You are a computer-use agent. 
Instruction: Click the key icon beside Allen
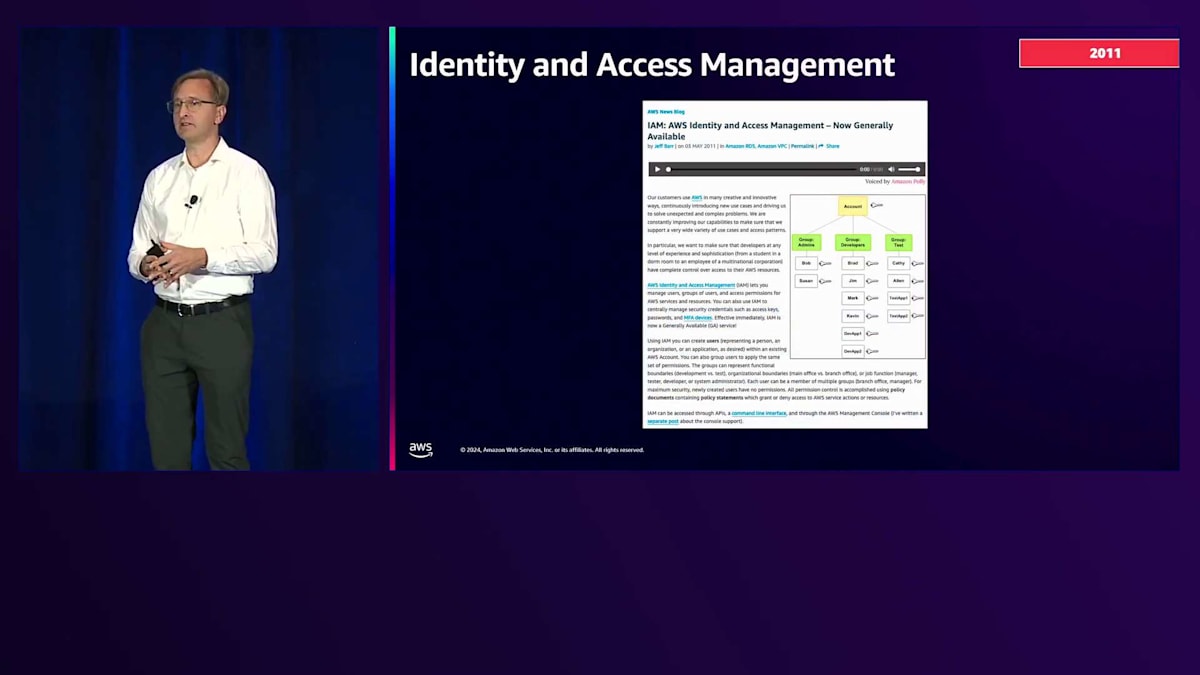click(x=918, y=281)
